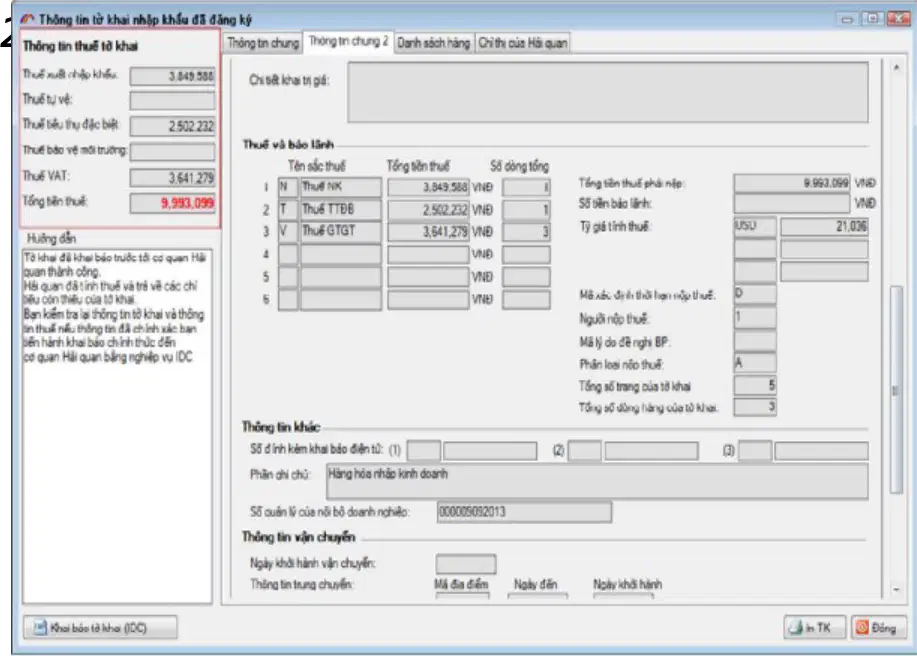917x656 pixels.
Task: Open the Danh sách hàng tab
Action: click(433, 43)
